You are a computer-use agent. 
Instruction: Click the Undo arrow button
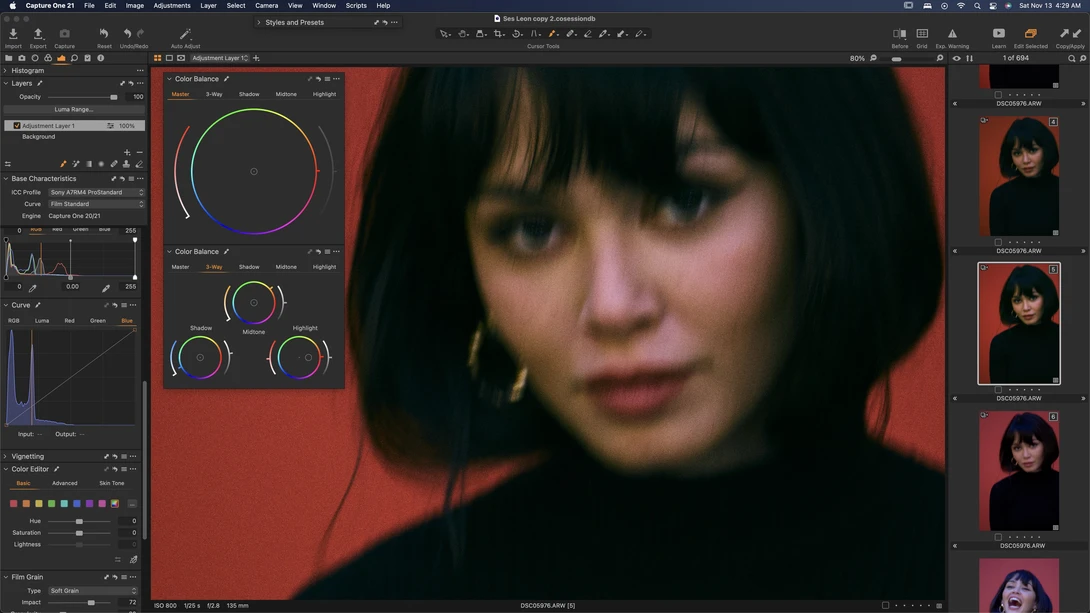(x=127, y=33)
